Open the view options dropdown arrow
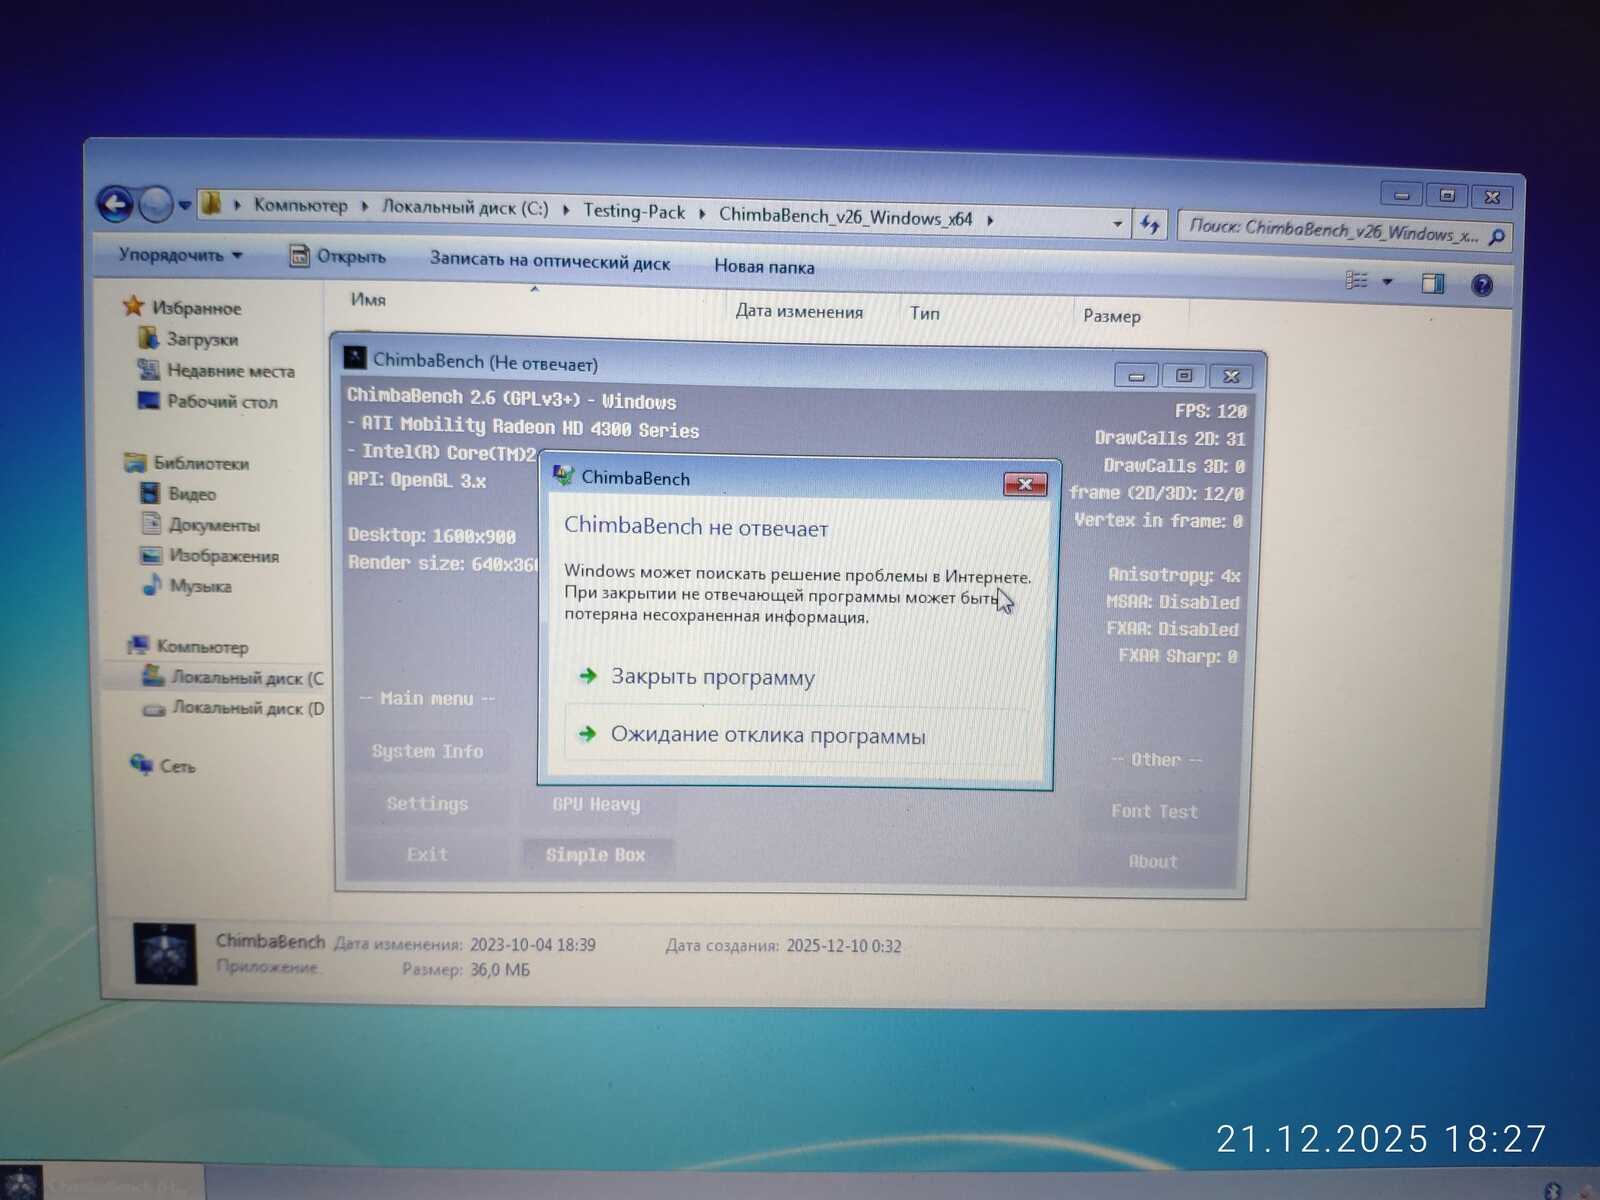This screenshot has width=1600, height=1200. click(1387, 282)
